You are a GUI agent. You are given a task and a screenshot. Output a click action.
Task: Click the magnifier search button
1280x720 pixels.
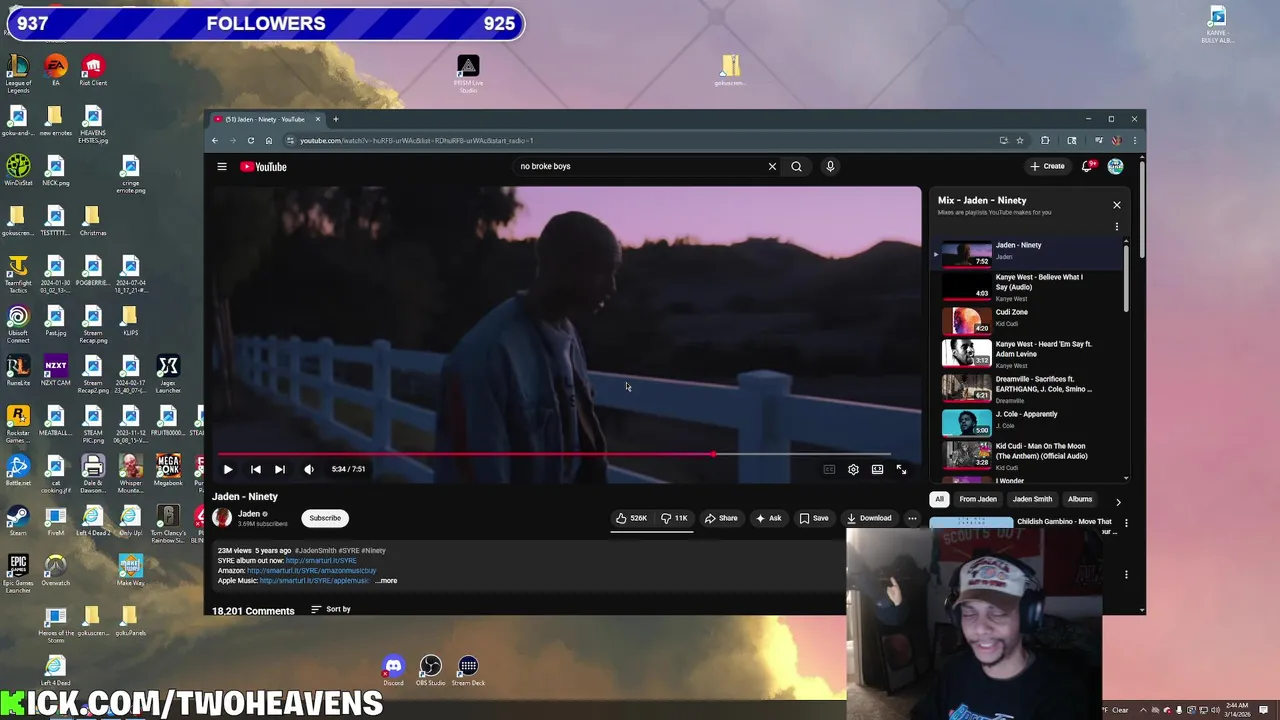(796, 166)
